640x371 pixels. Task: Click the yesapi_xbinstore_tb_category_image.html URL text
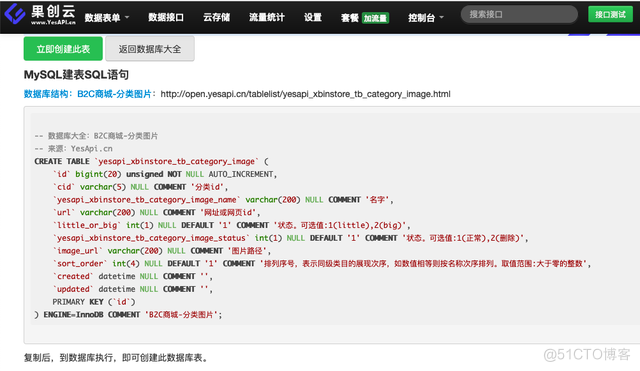coord(305,94)
